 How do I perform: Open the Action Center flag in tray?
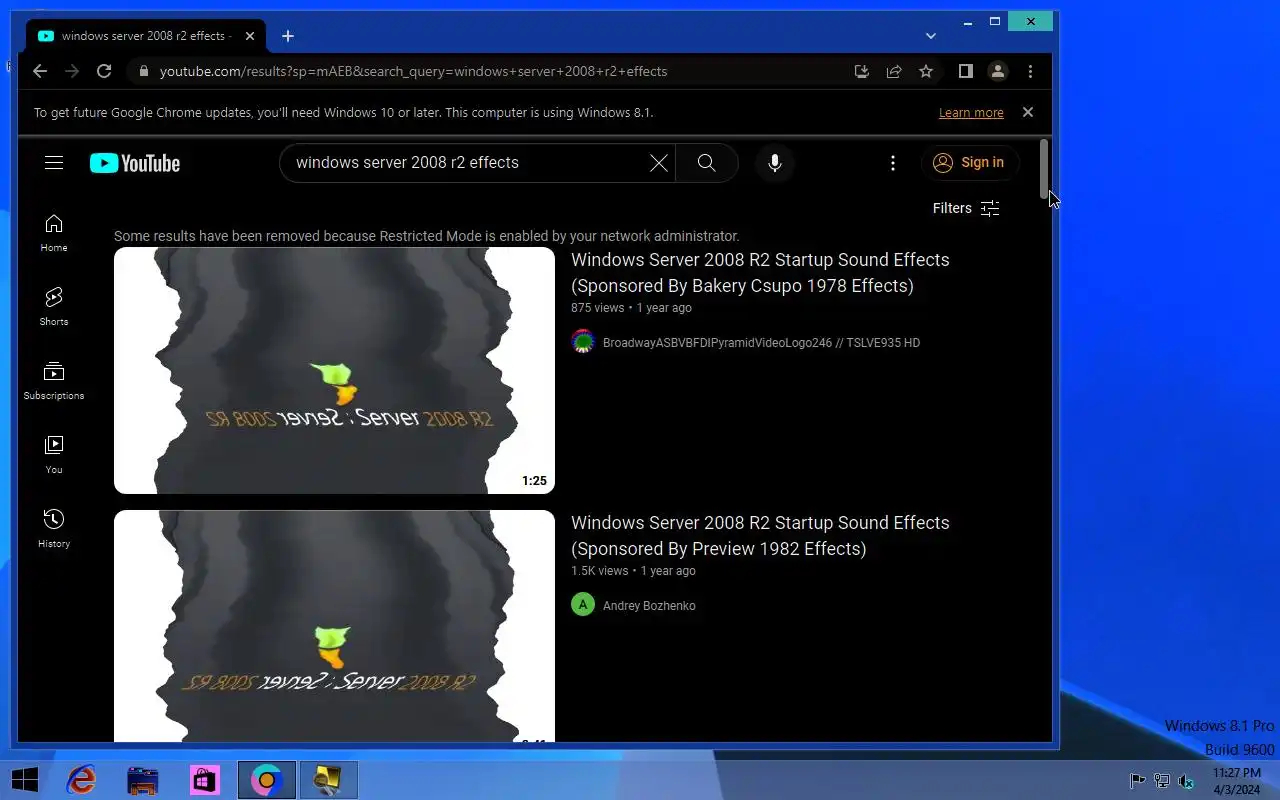(x=1137, y=781)
